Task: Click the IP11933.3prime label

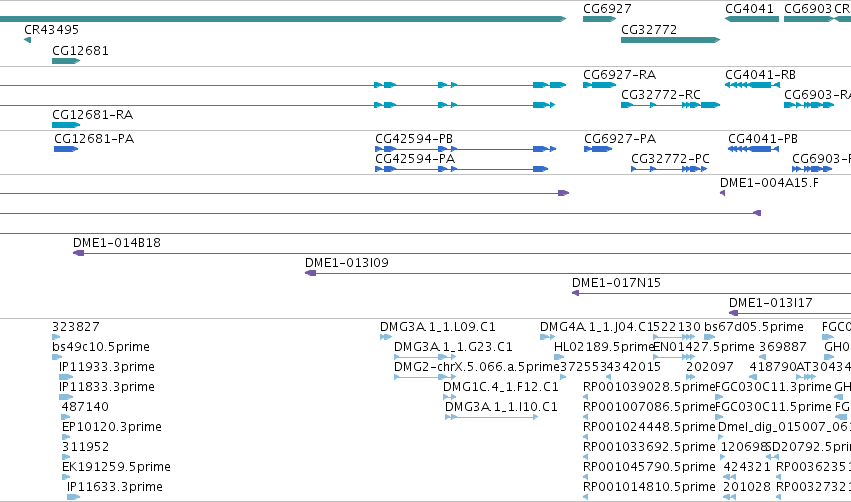Action: 106,367
